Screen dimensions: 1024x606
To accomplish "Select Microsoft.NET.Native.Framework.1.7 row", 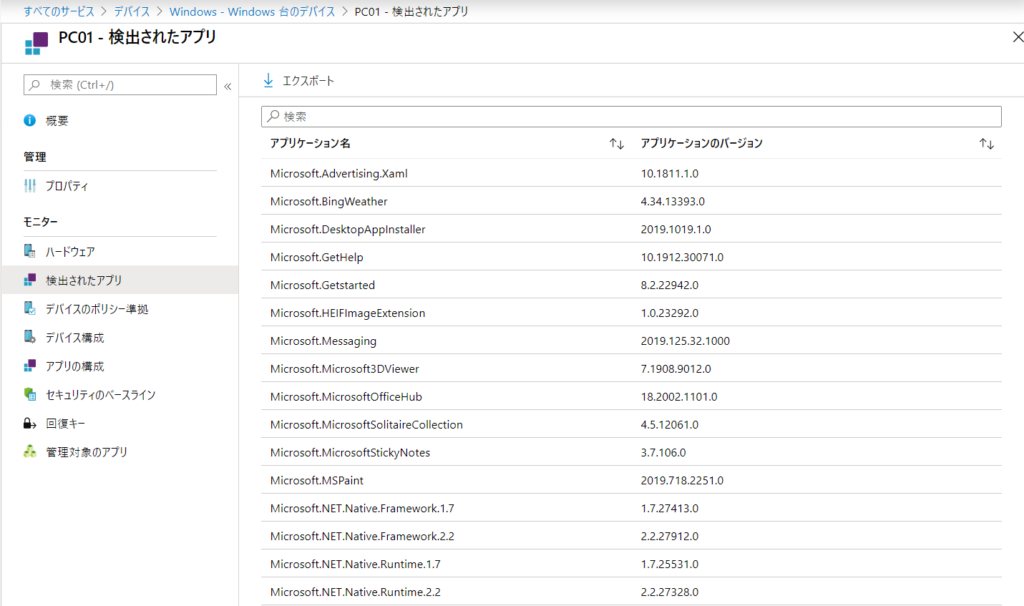I will pos(632,508).
